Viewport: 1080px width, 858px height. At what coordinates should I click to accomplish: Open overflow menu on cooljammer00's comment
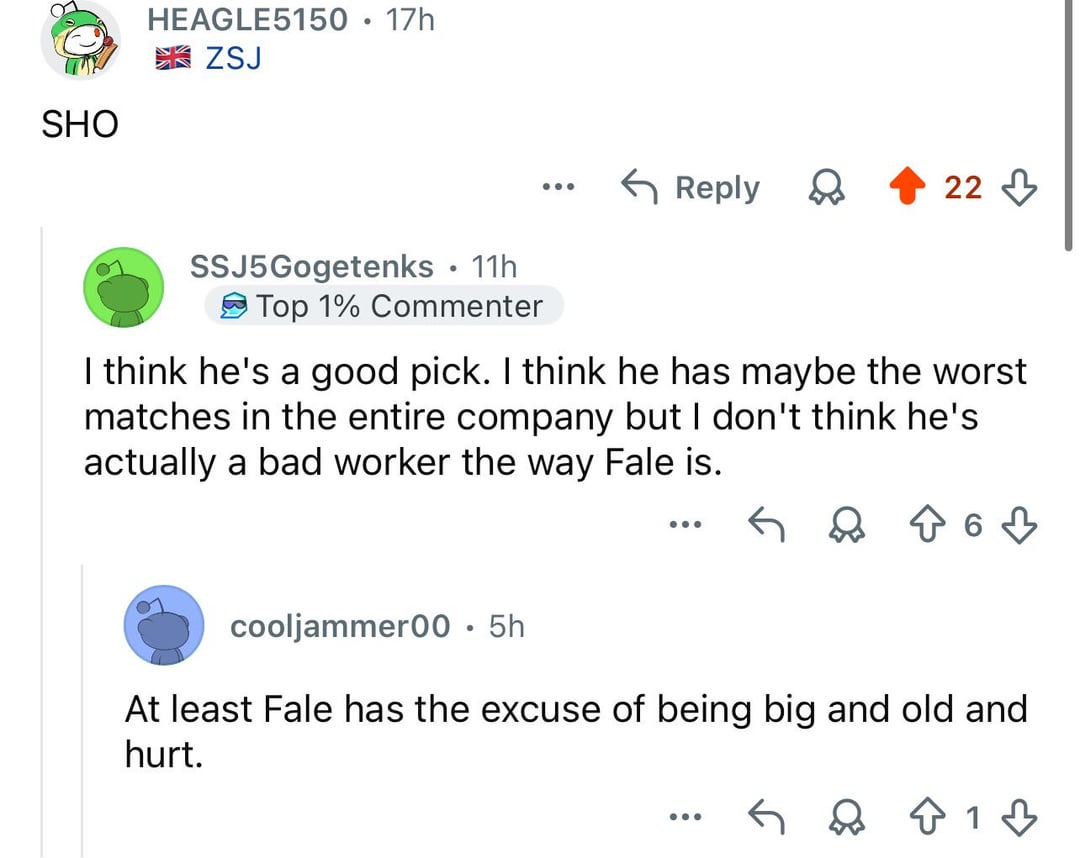coord(683,818)
